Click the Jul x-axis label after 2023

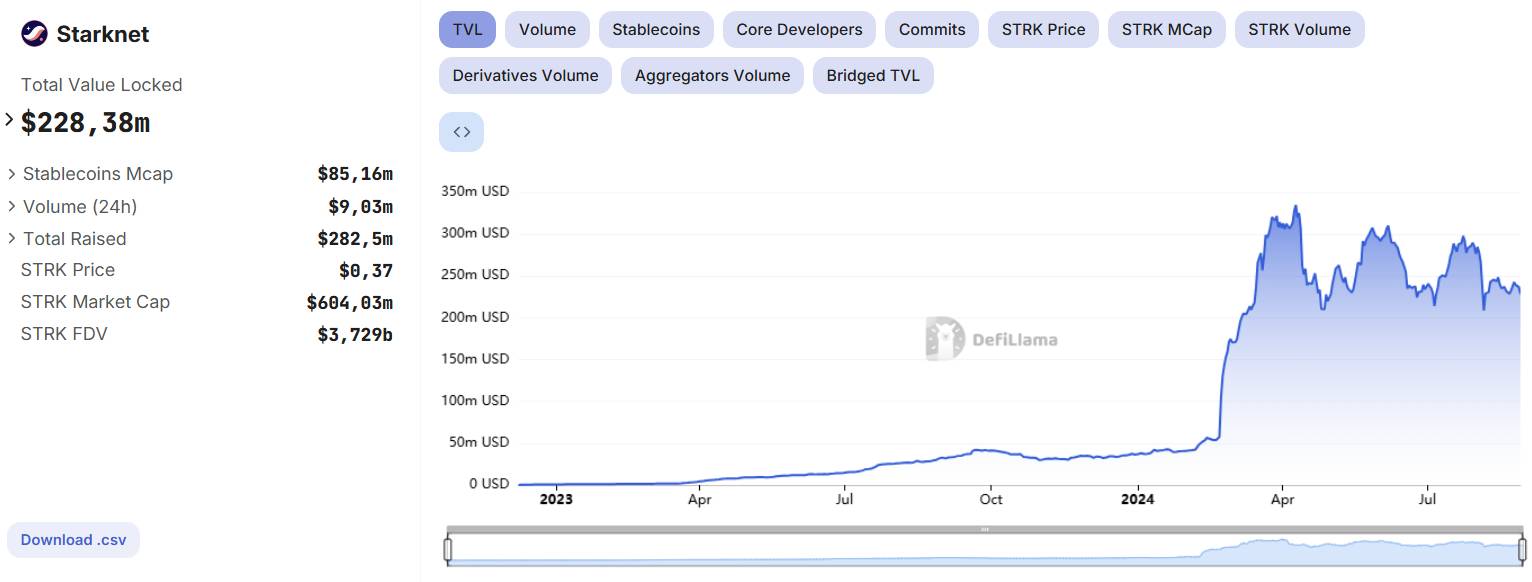pos(845,499)
